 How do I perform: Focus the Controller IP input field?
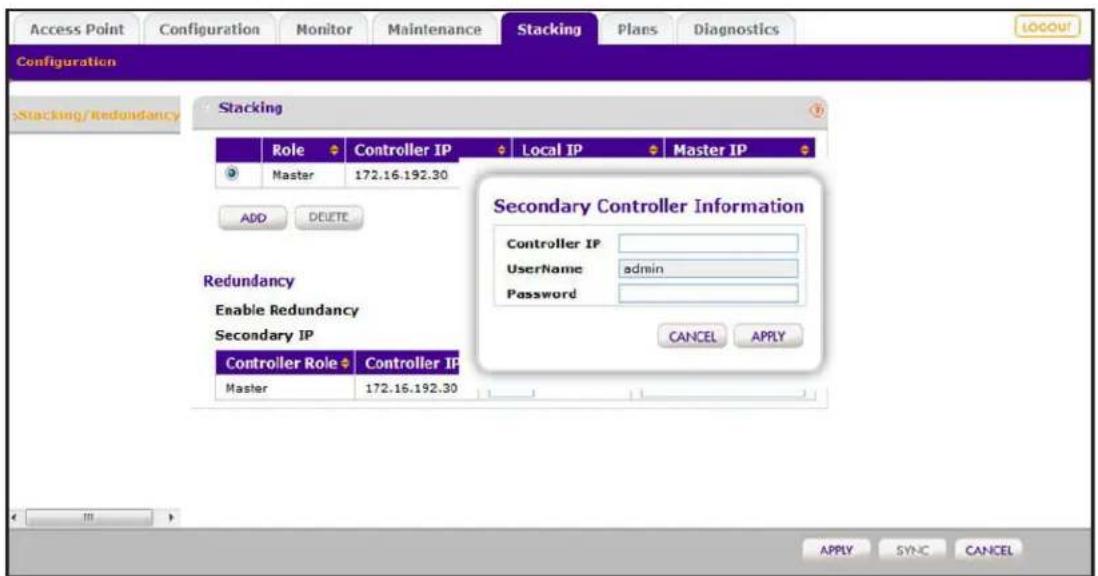pyautogui.click(x=708, y=244)
